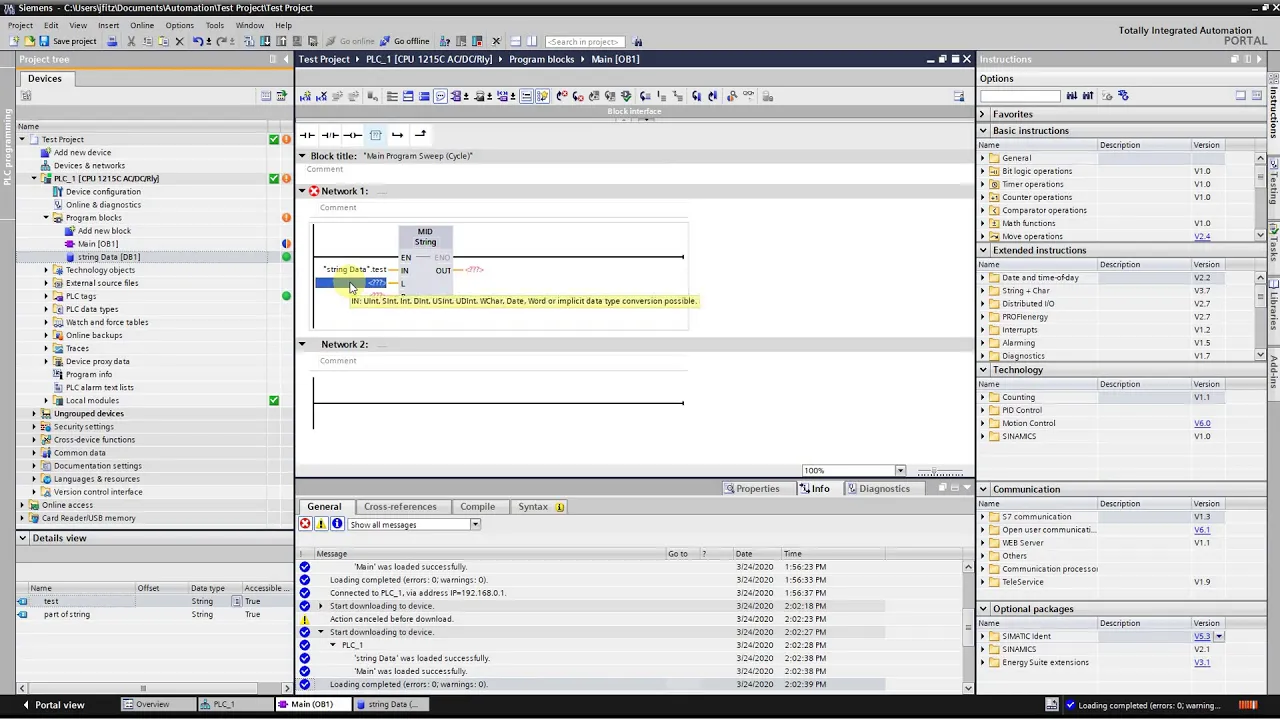Click the Save project icon

(x=44, y=41)
